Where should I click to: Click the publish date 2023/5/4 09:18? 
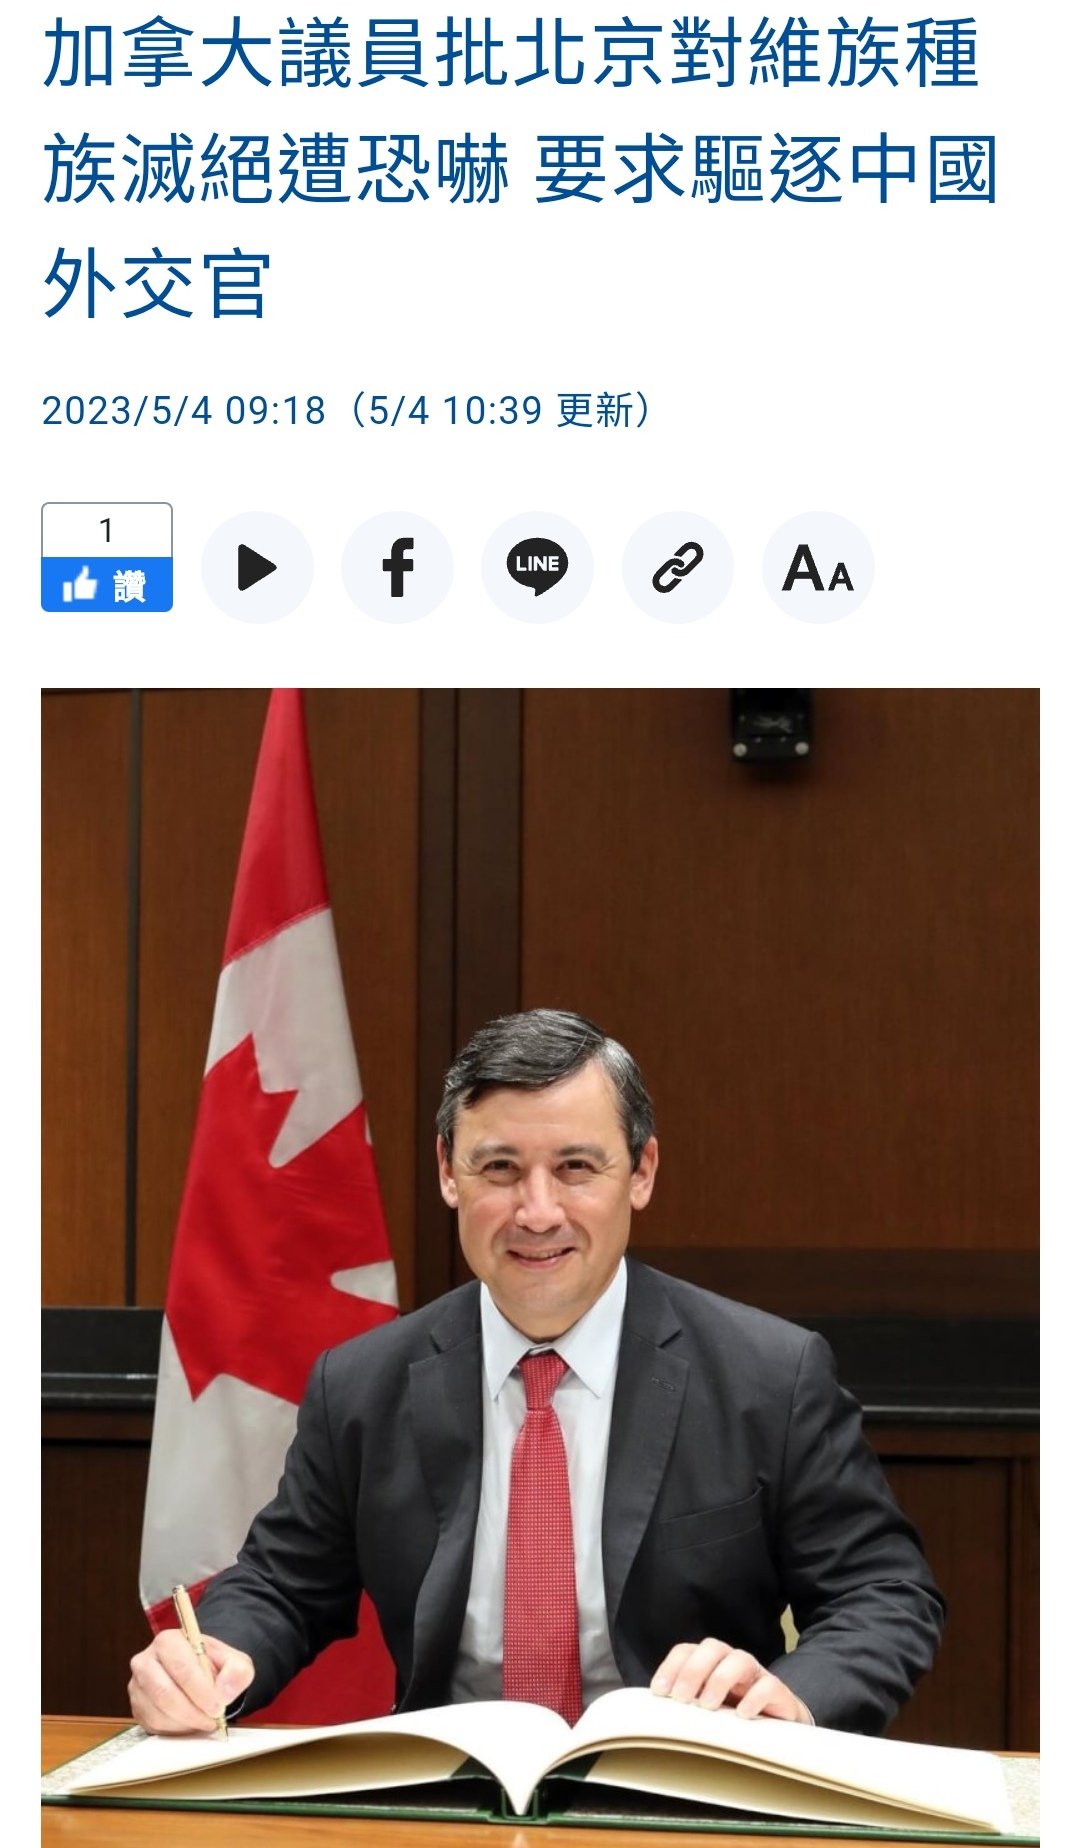(x=184, y=410)
